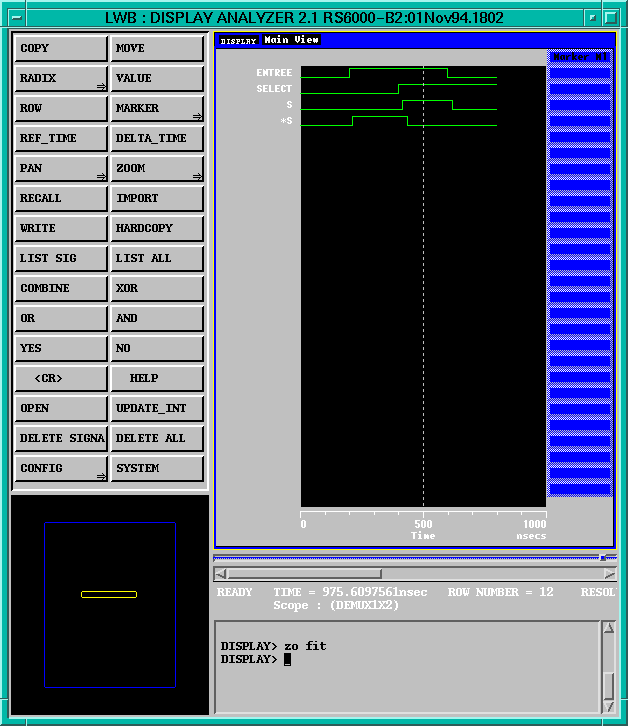
Task: Click the HELP button
Action: click(157, 379)
